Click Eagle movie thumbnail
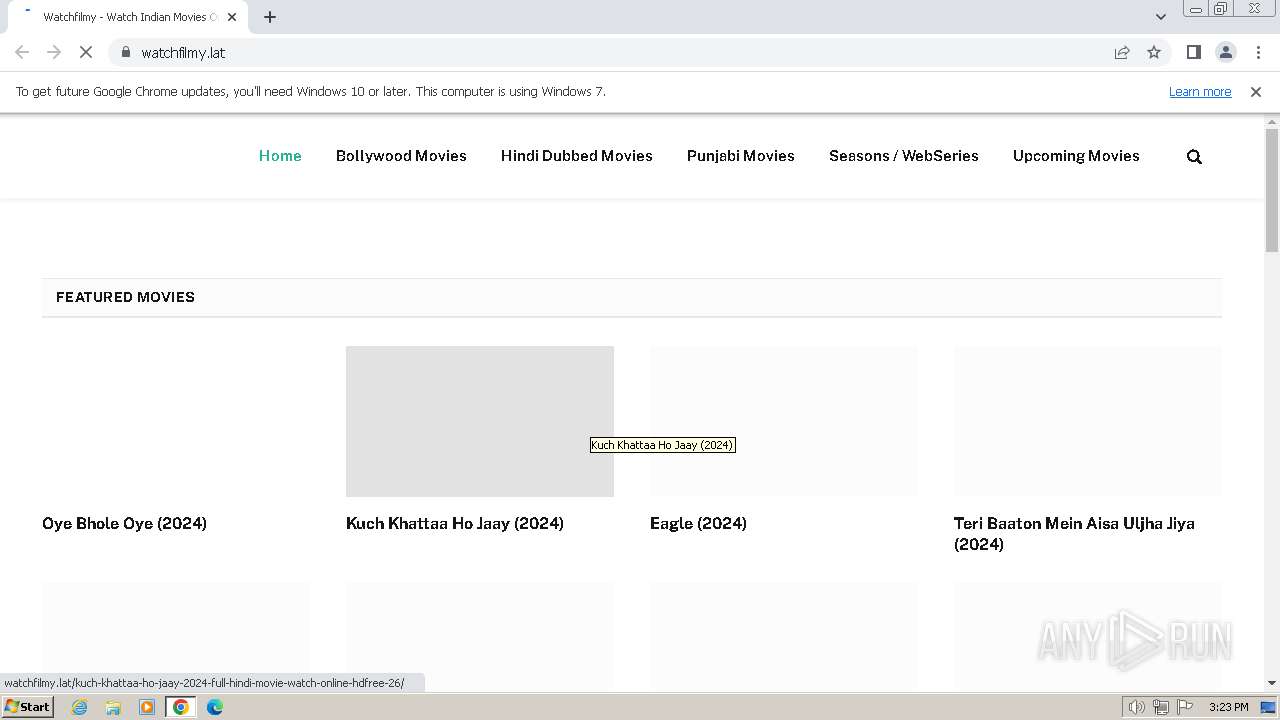Image resolution: width=1280 pixels, height=720 pixels. pos(784,421)
